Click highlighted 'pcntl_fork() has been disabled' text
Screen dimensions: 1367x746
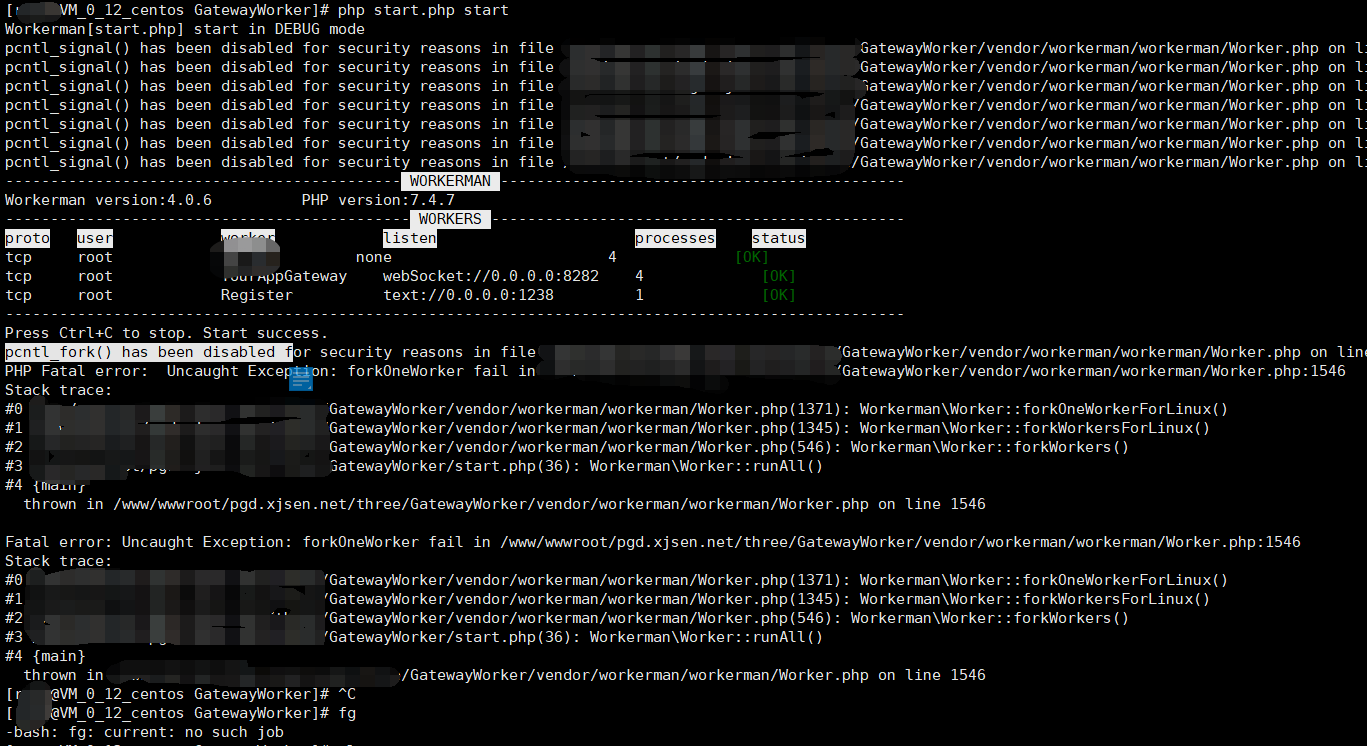(149, 352)
